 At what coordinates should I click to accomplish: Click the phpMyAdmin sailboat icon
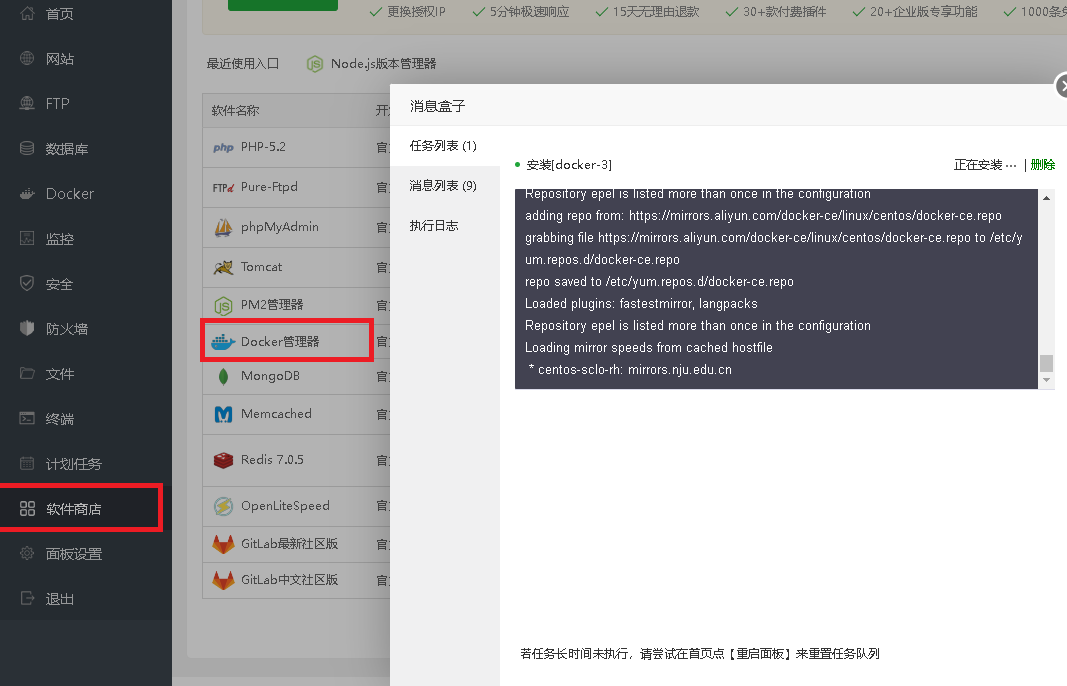point(223,227)
